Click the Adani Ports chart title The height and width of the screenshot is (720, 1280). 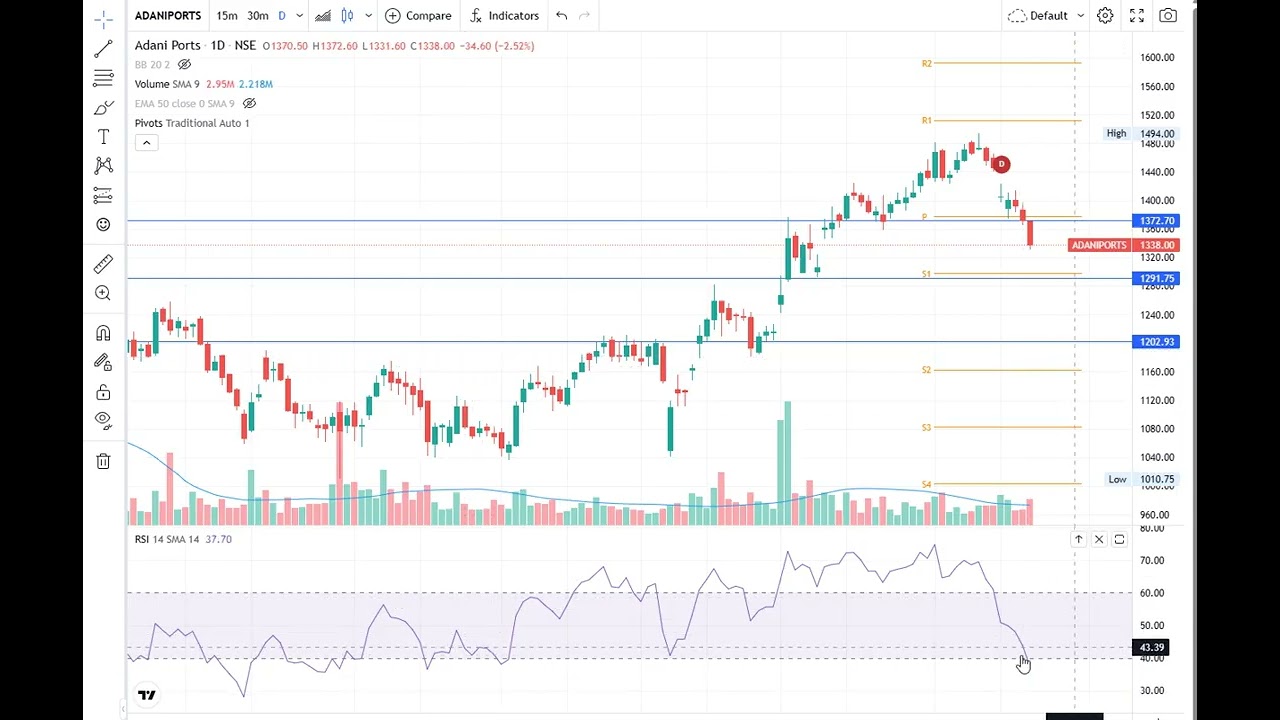click(168, 46)
